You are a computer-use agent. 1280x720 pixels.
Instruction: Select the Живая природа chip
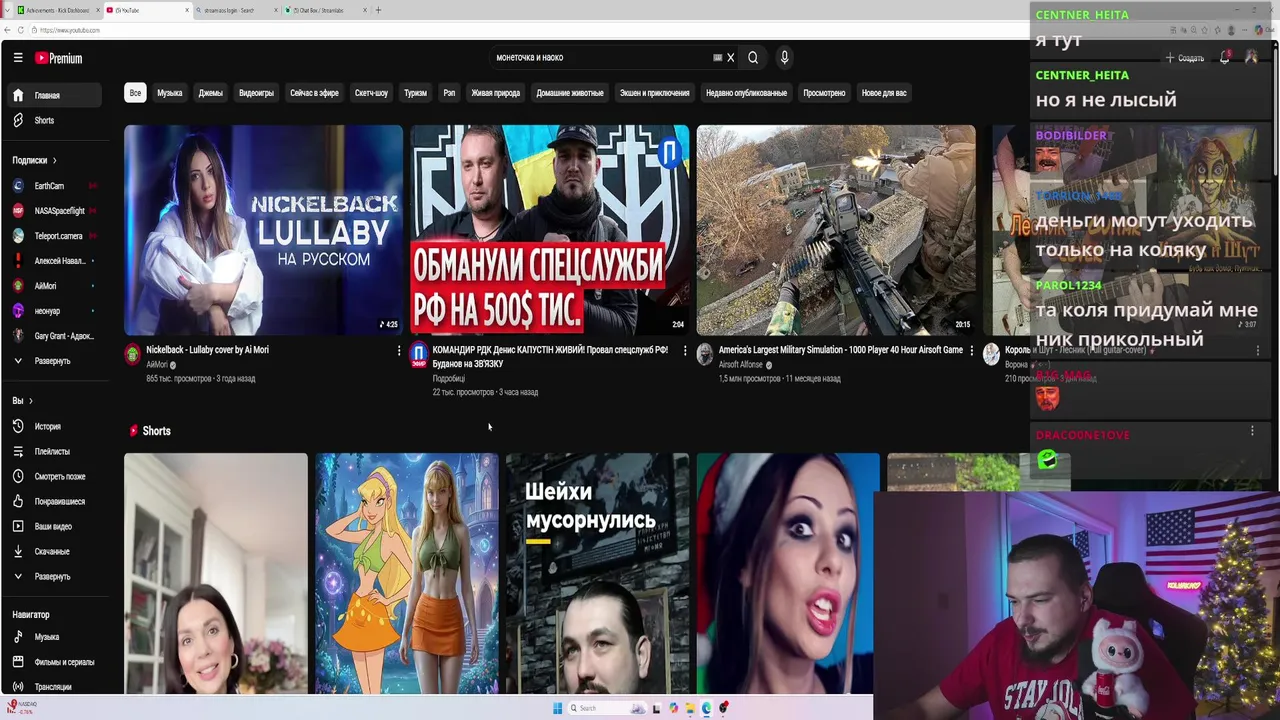496,93
